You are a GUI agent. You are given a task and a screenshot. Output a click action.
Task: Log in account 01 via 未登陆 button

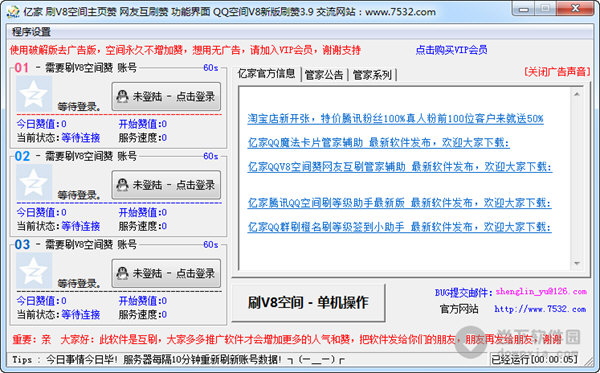tap(166, 96)
